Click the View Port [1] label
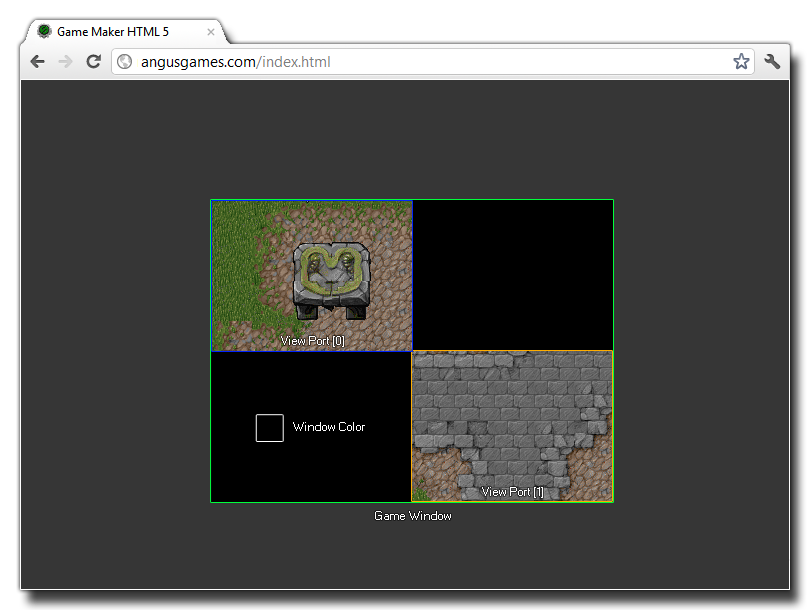The width and height of the screenshot is (810, 610). pyautogui.click(x=513, y=492)
